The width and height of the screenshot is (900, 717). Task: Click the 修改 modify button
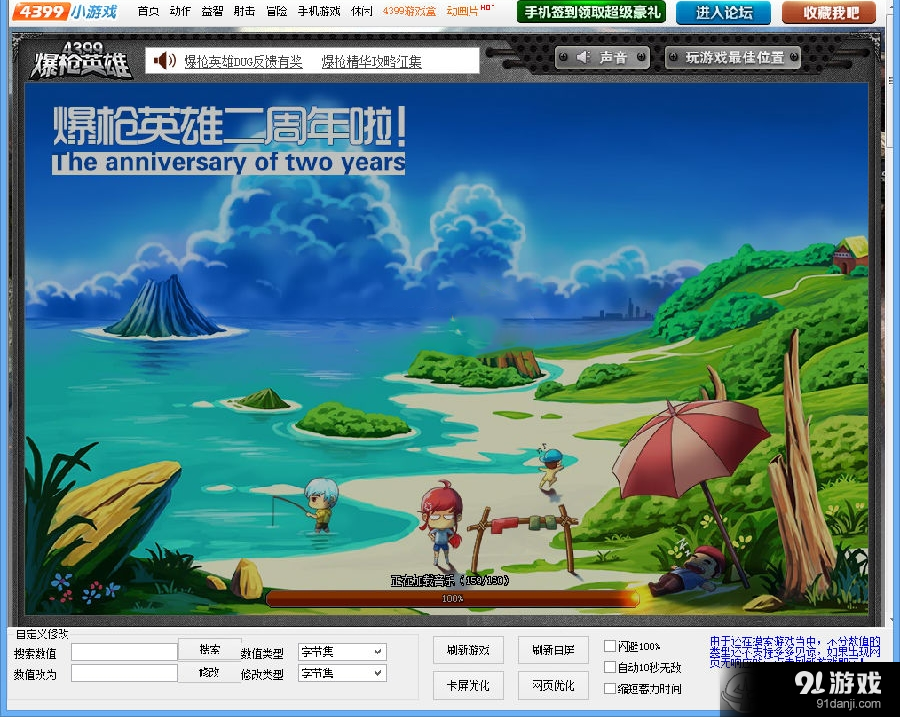(210, 672)
